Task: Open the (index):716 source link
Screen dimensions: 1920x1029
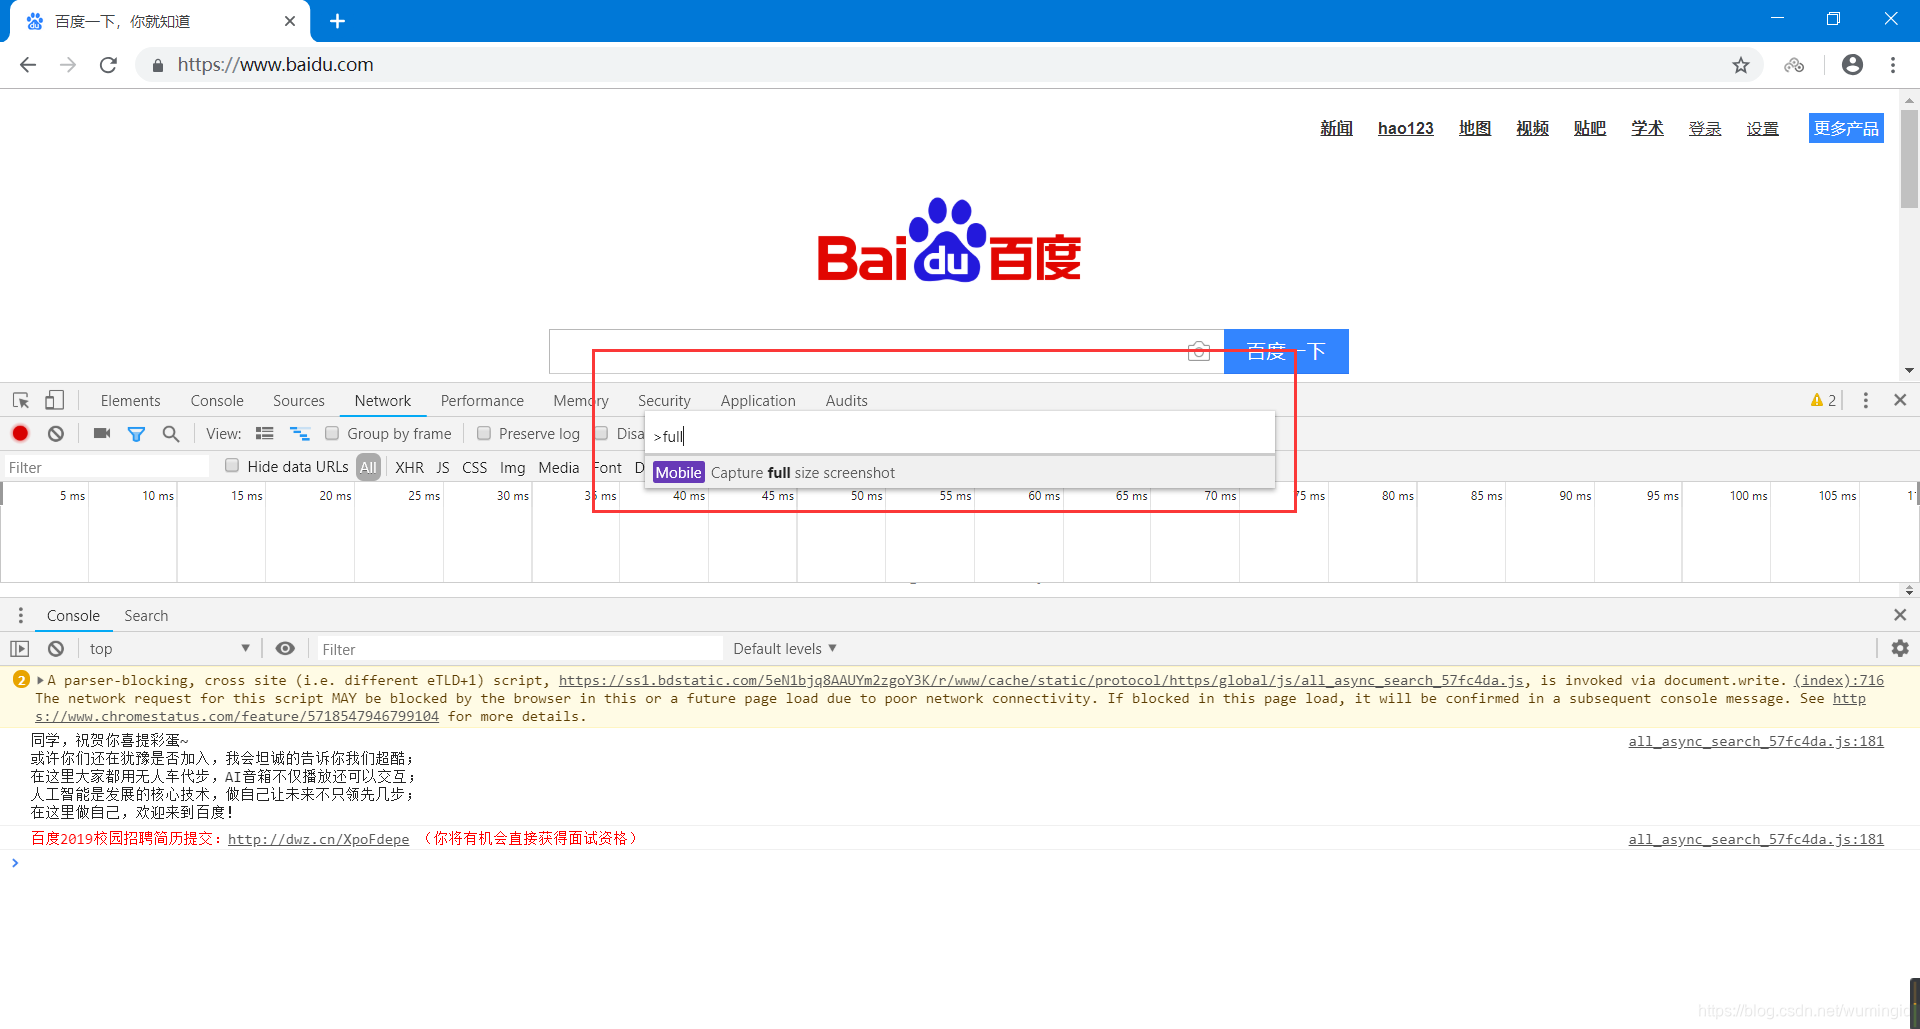Action: click(x=1838, y=680)
